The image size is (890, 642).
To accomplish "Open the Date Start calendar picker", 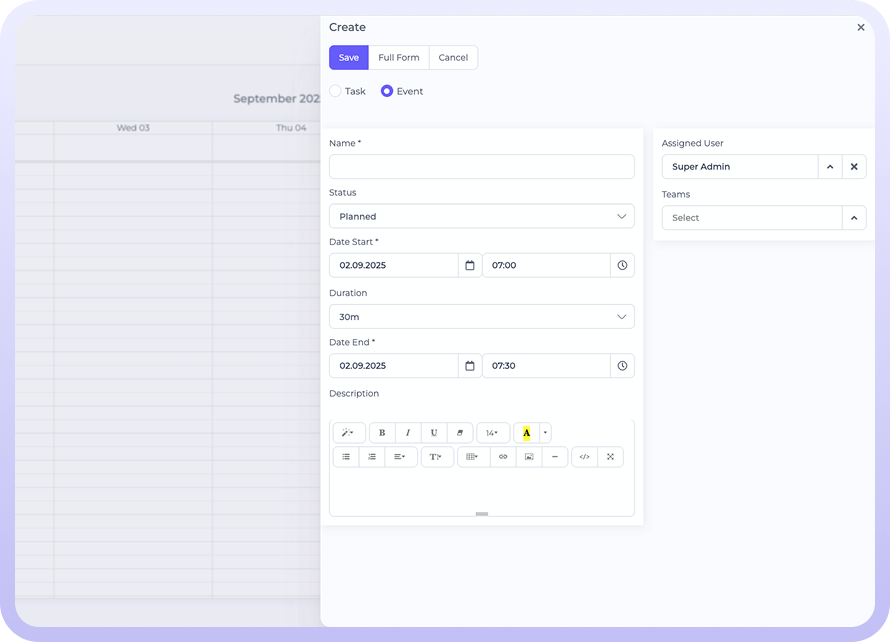I will pos(470,266).
